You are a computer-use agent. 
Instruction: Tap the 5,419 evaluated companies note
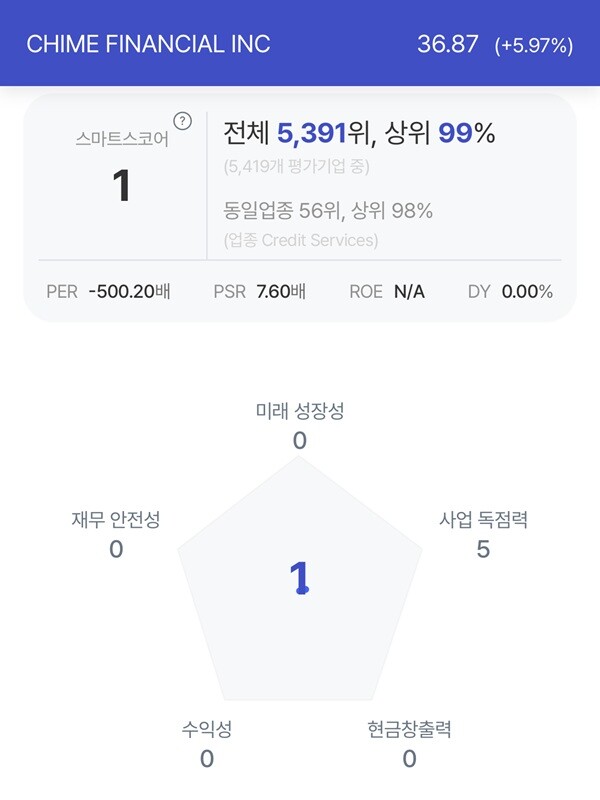(296, 166)
